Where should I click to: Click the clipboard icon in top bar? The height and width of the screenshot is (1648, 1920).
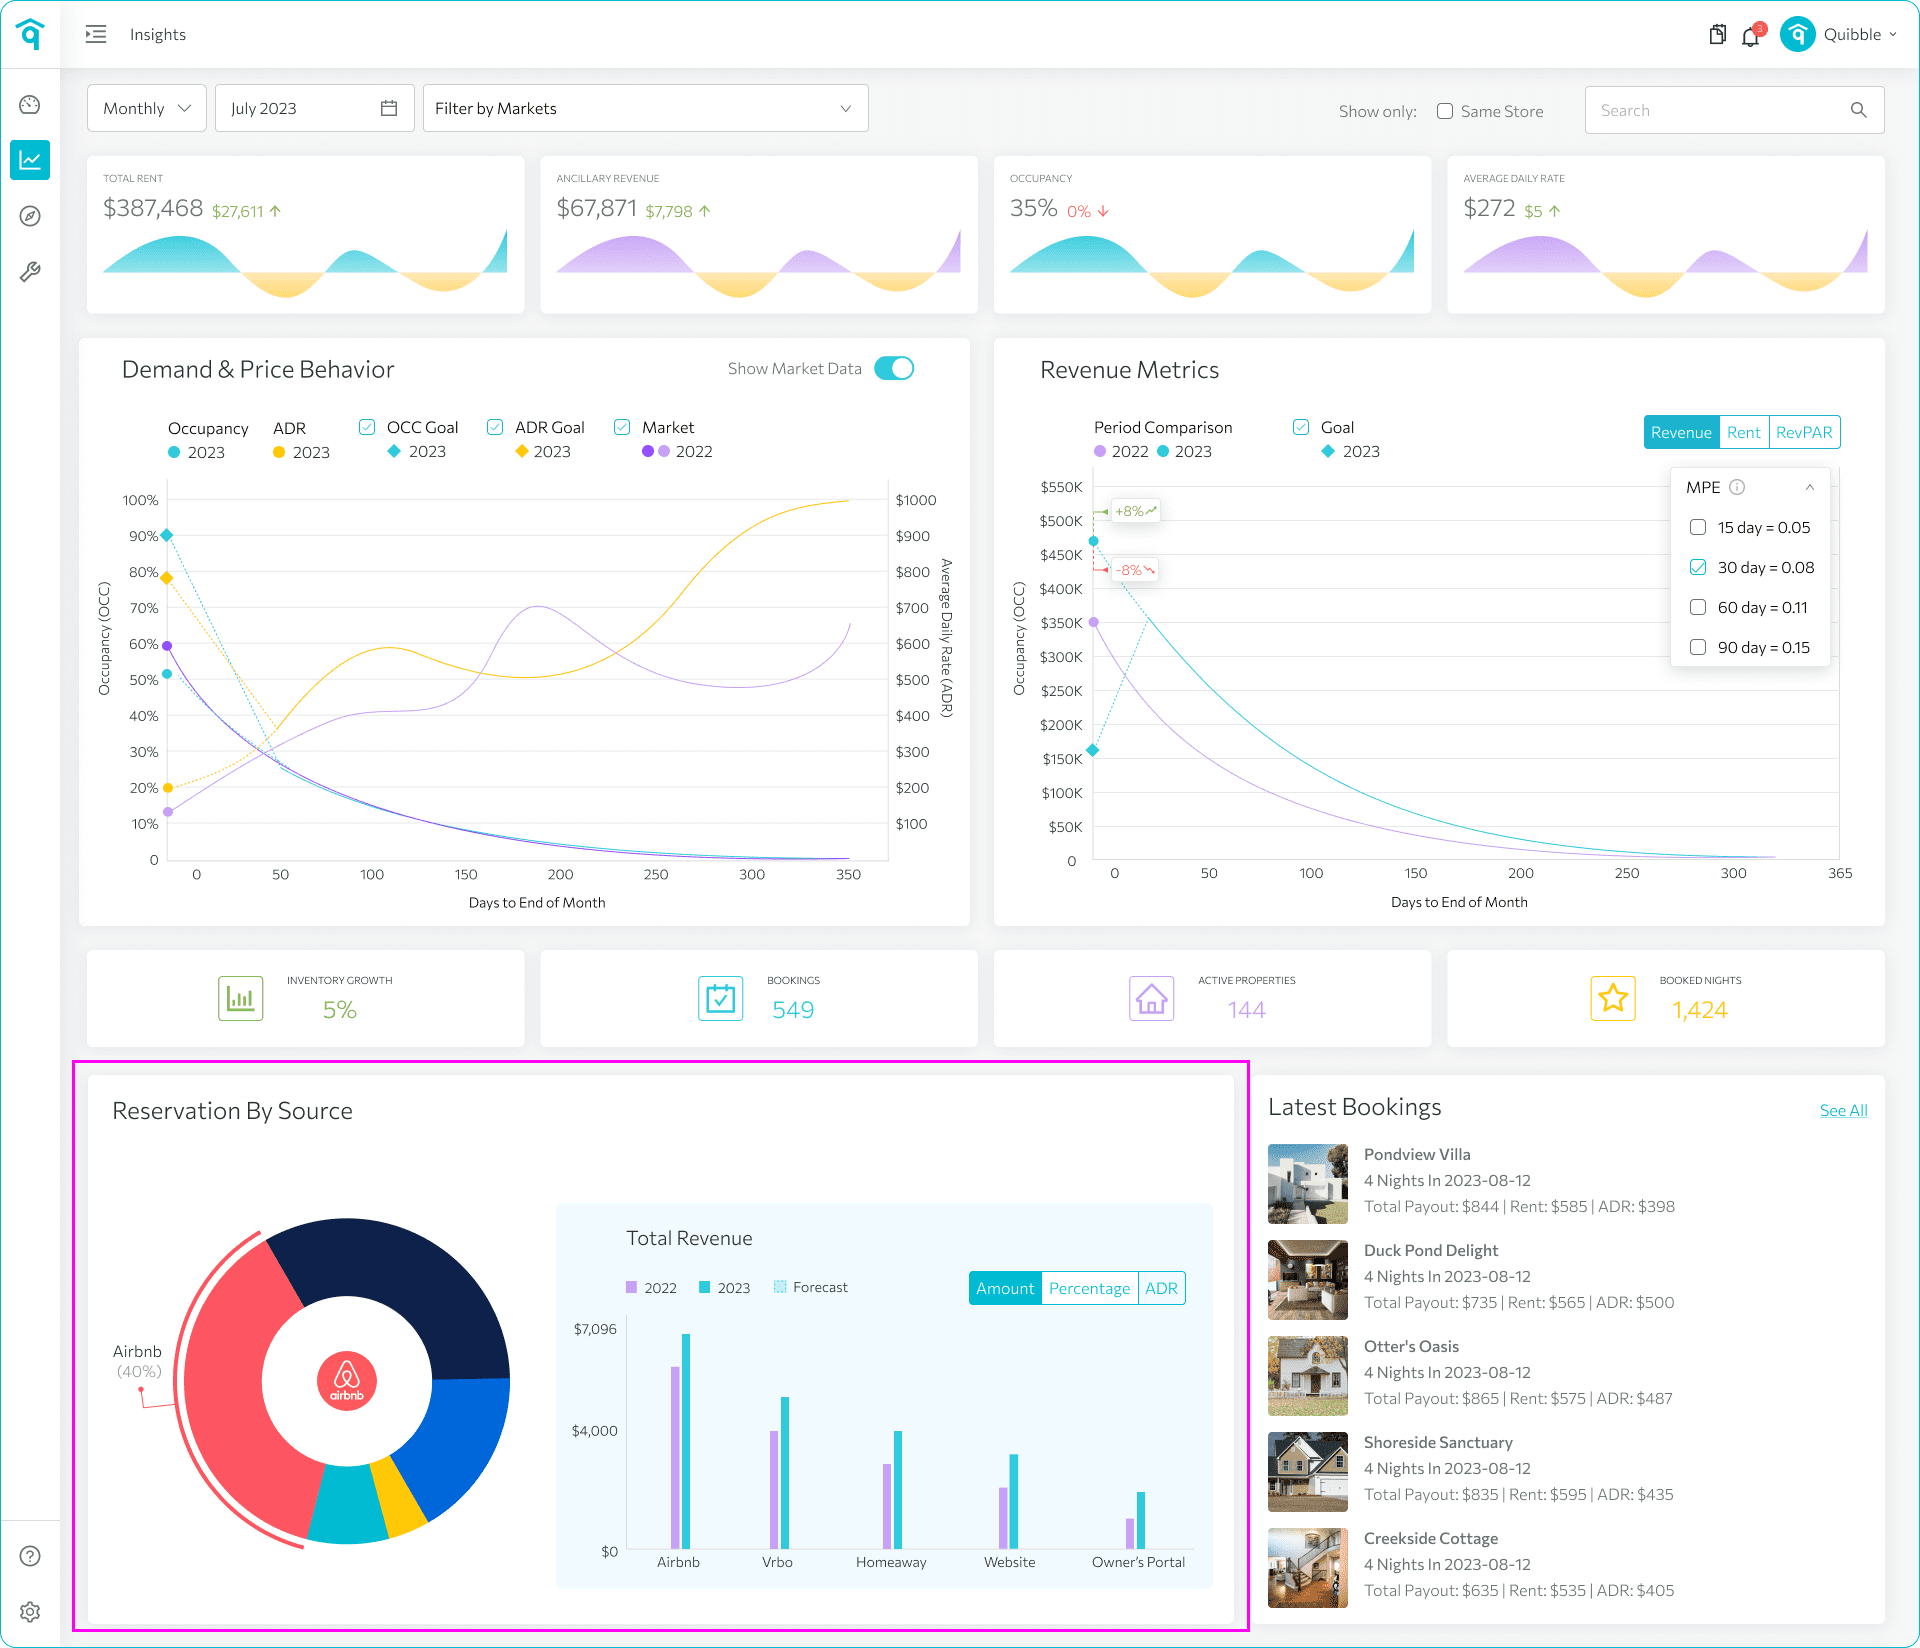point(1717,35)
